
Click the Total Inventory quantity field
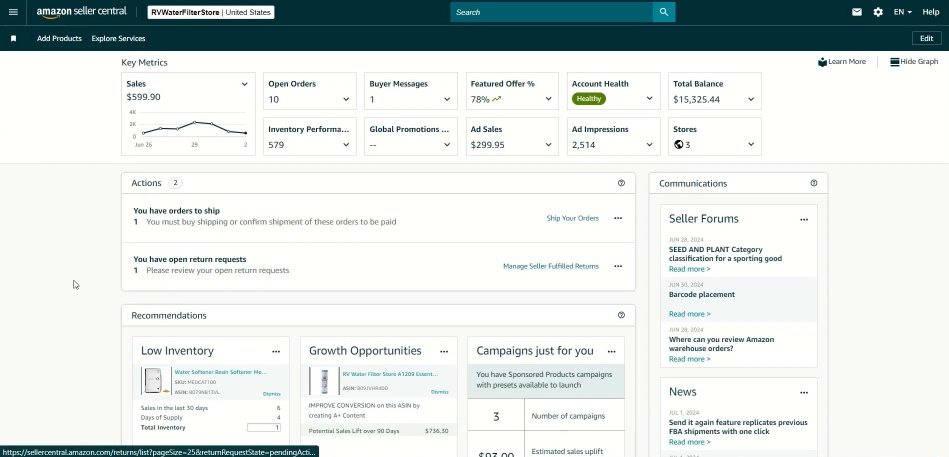[x=264, y=427]
